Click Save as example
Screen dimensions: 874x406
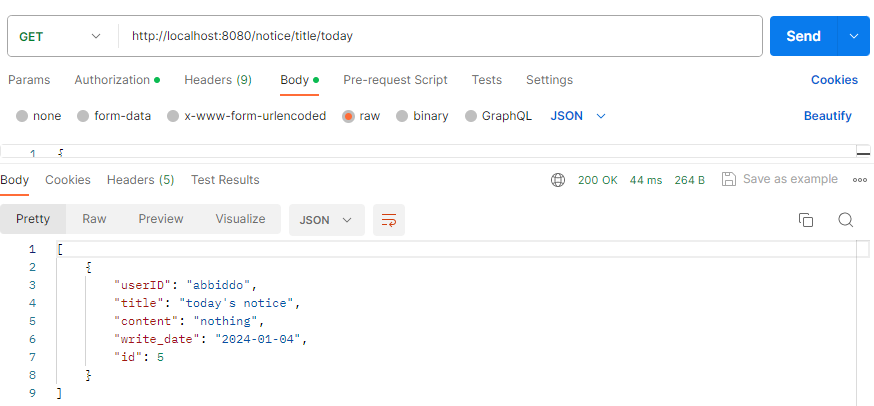(790, 179)
